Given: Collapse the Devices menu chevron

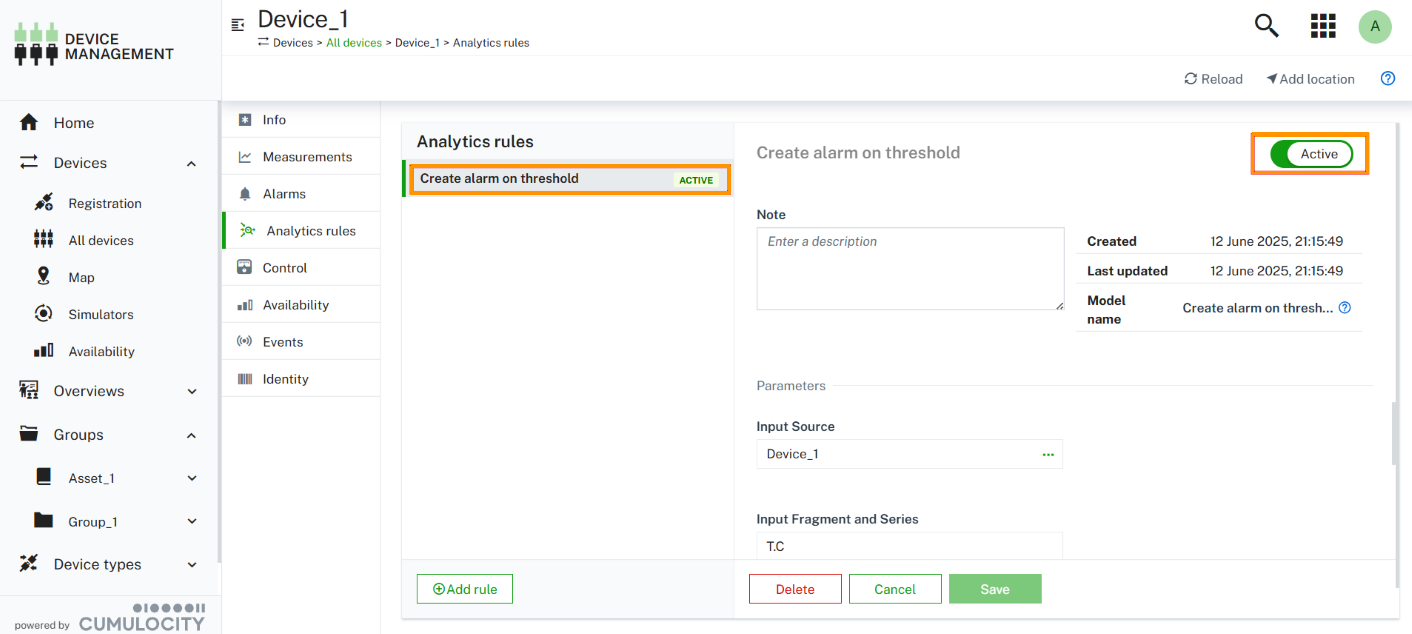Looking at the screenshot, I should 192,163.
